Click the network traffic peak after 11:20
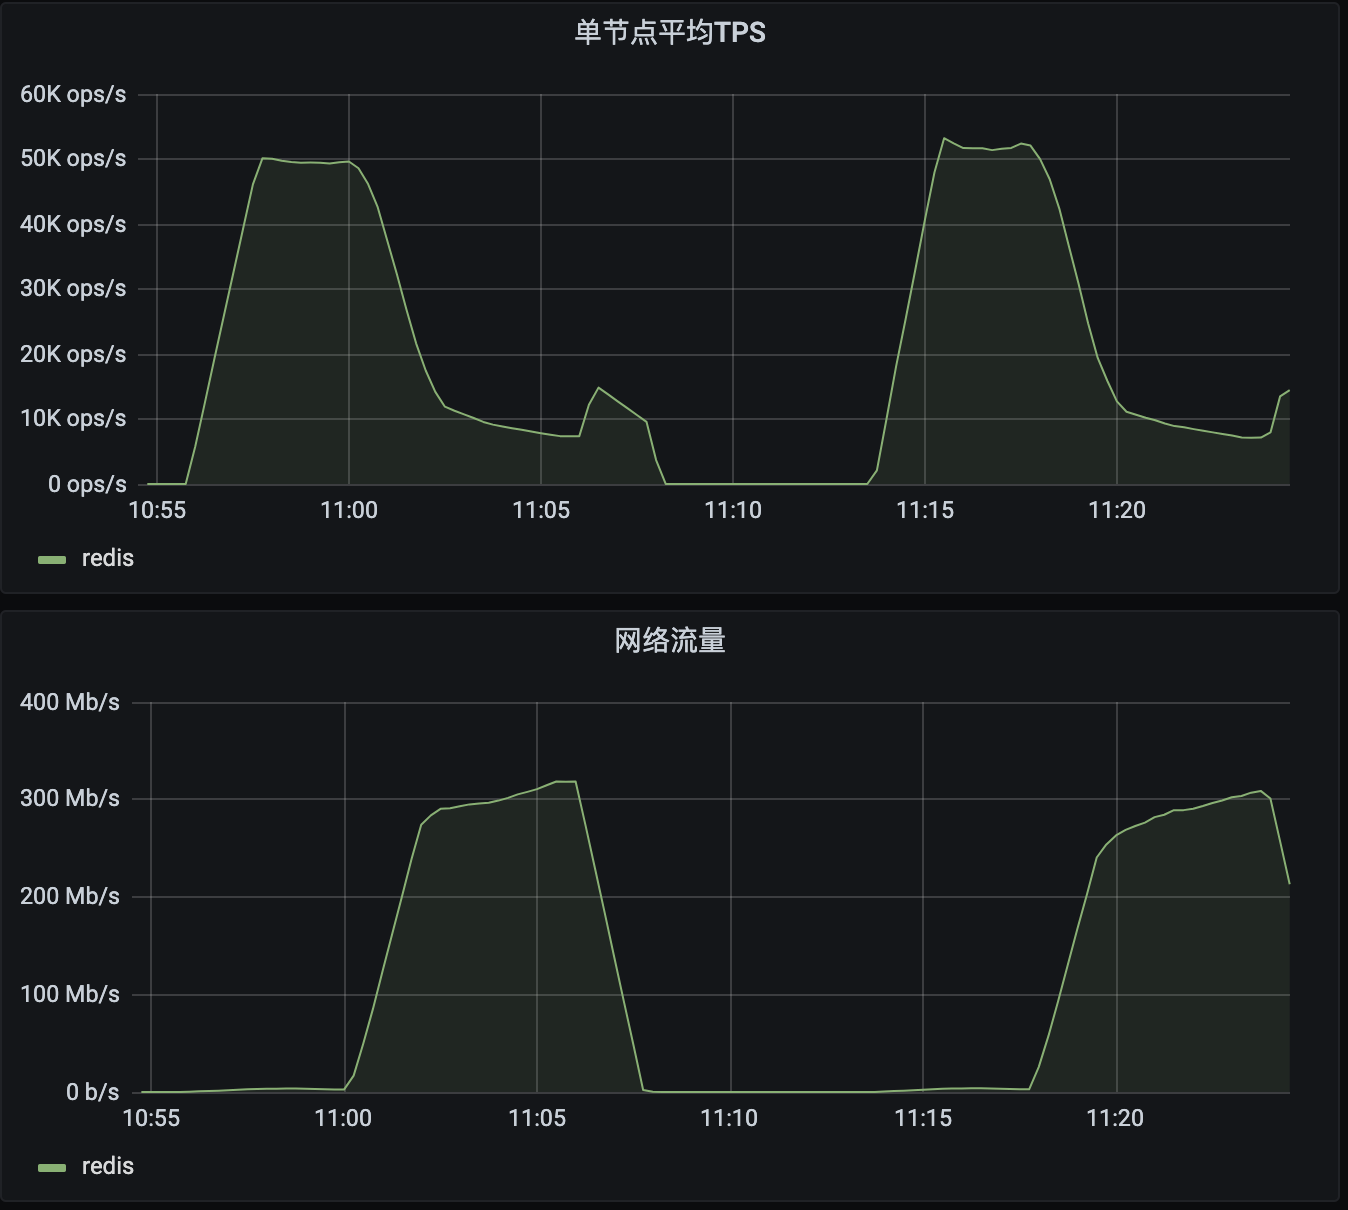Screen dimensions: 1348x1210 [x=1260, y=791]
